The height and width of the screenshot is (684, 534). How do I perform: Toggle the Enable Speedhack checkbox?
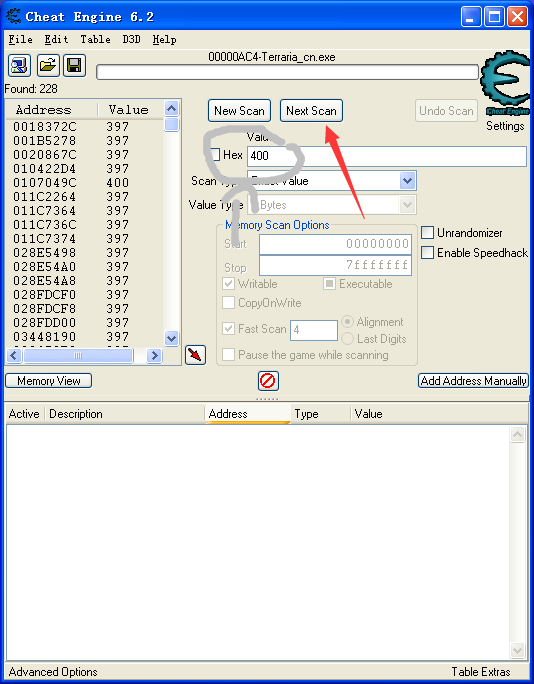tap(427, 253)
